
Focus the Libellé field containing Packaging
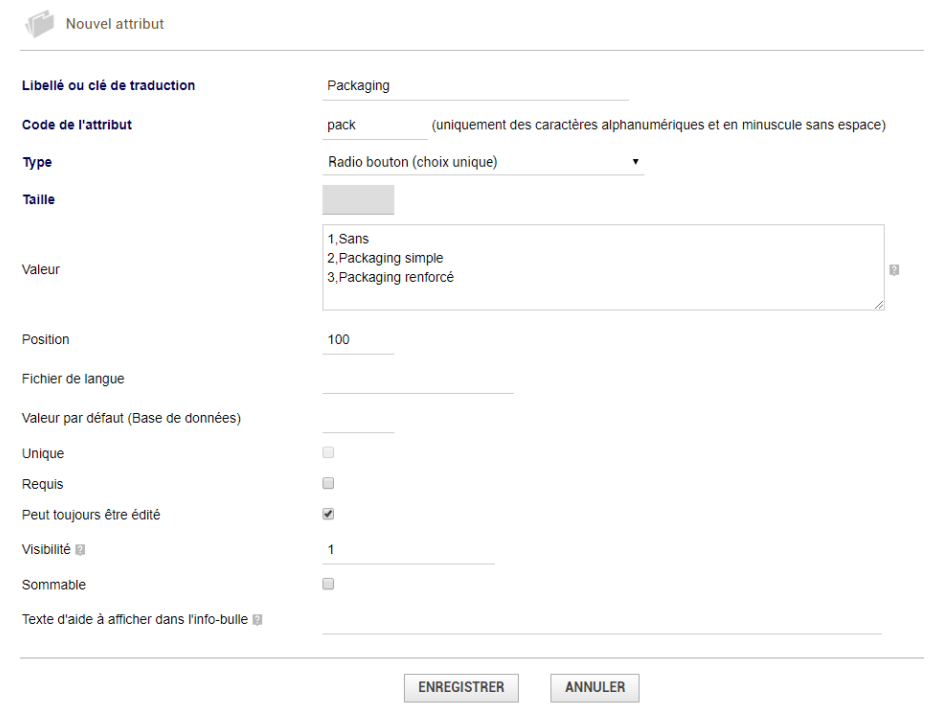(475, 86)
